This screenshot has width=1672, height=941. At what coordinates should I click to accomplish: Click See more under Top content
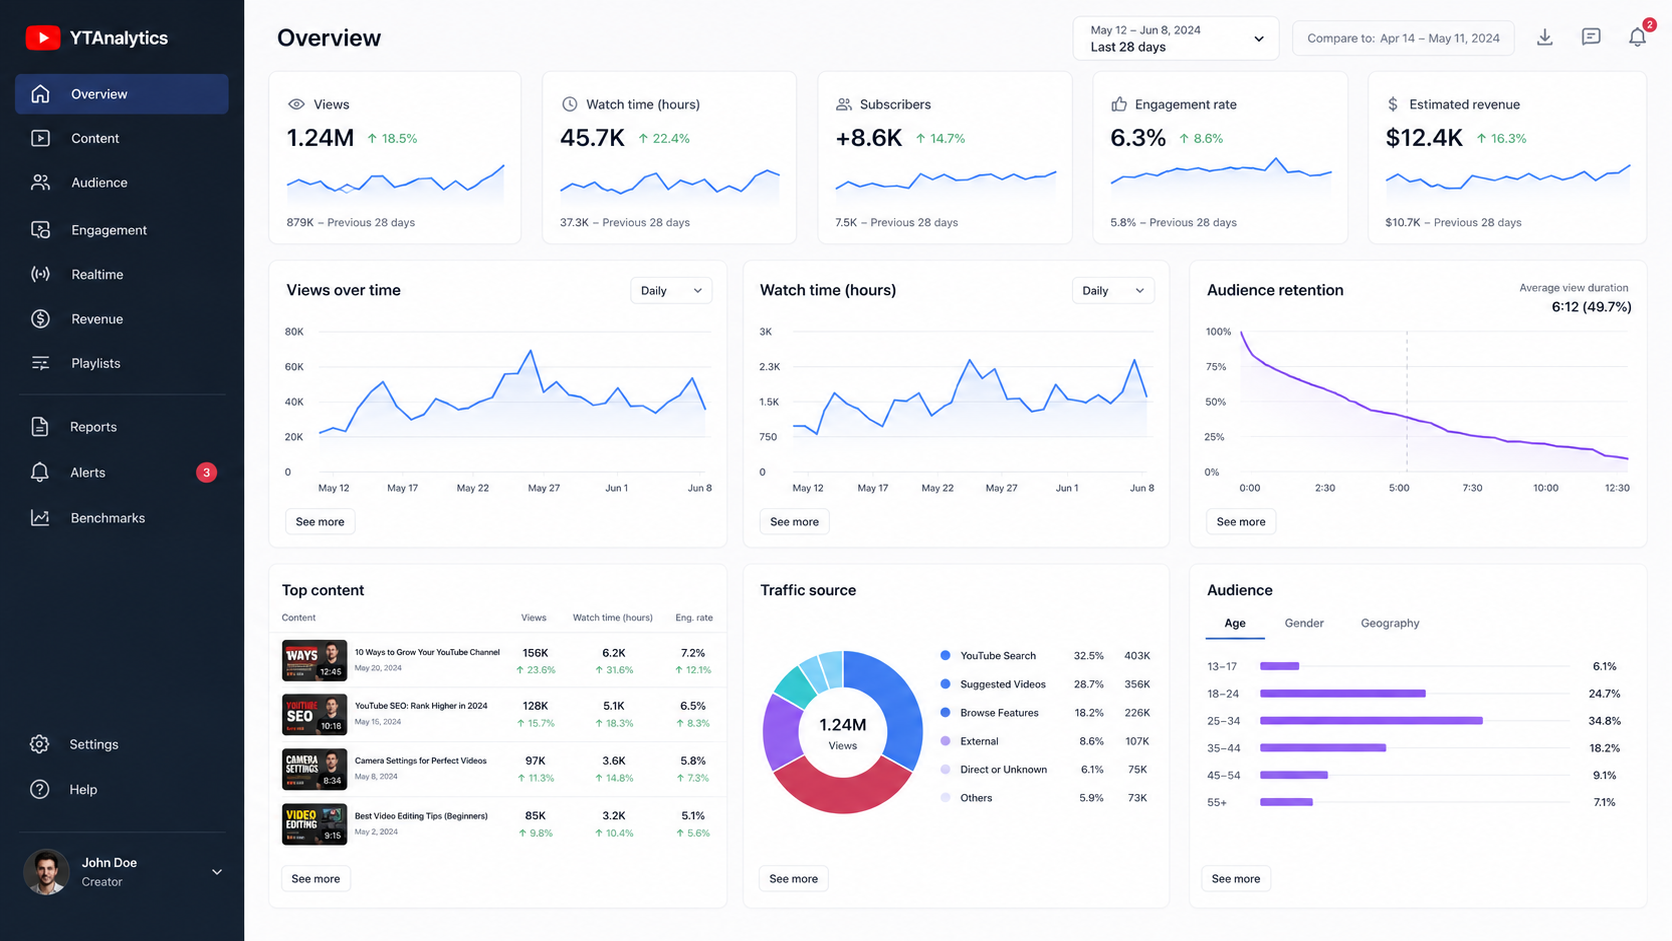316,879
